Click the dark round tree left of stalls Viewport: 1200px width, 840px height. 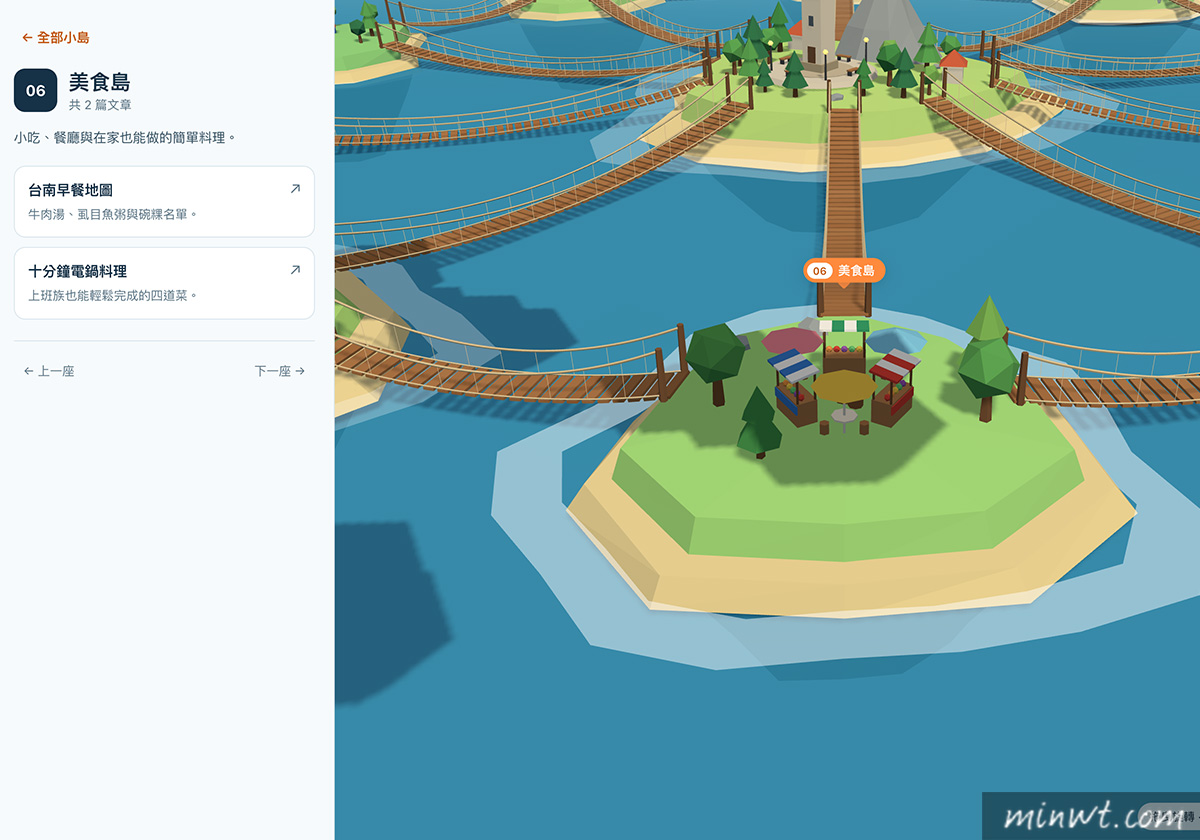tap(714, 362)
